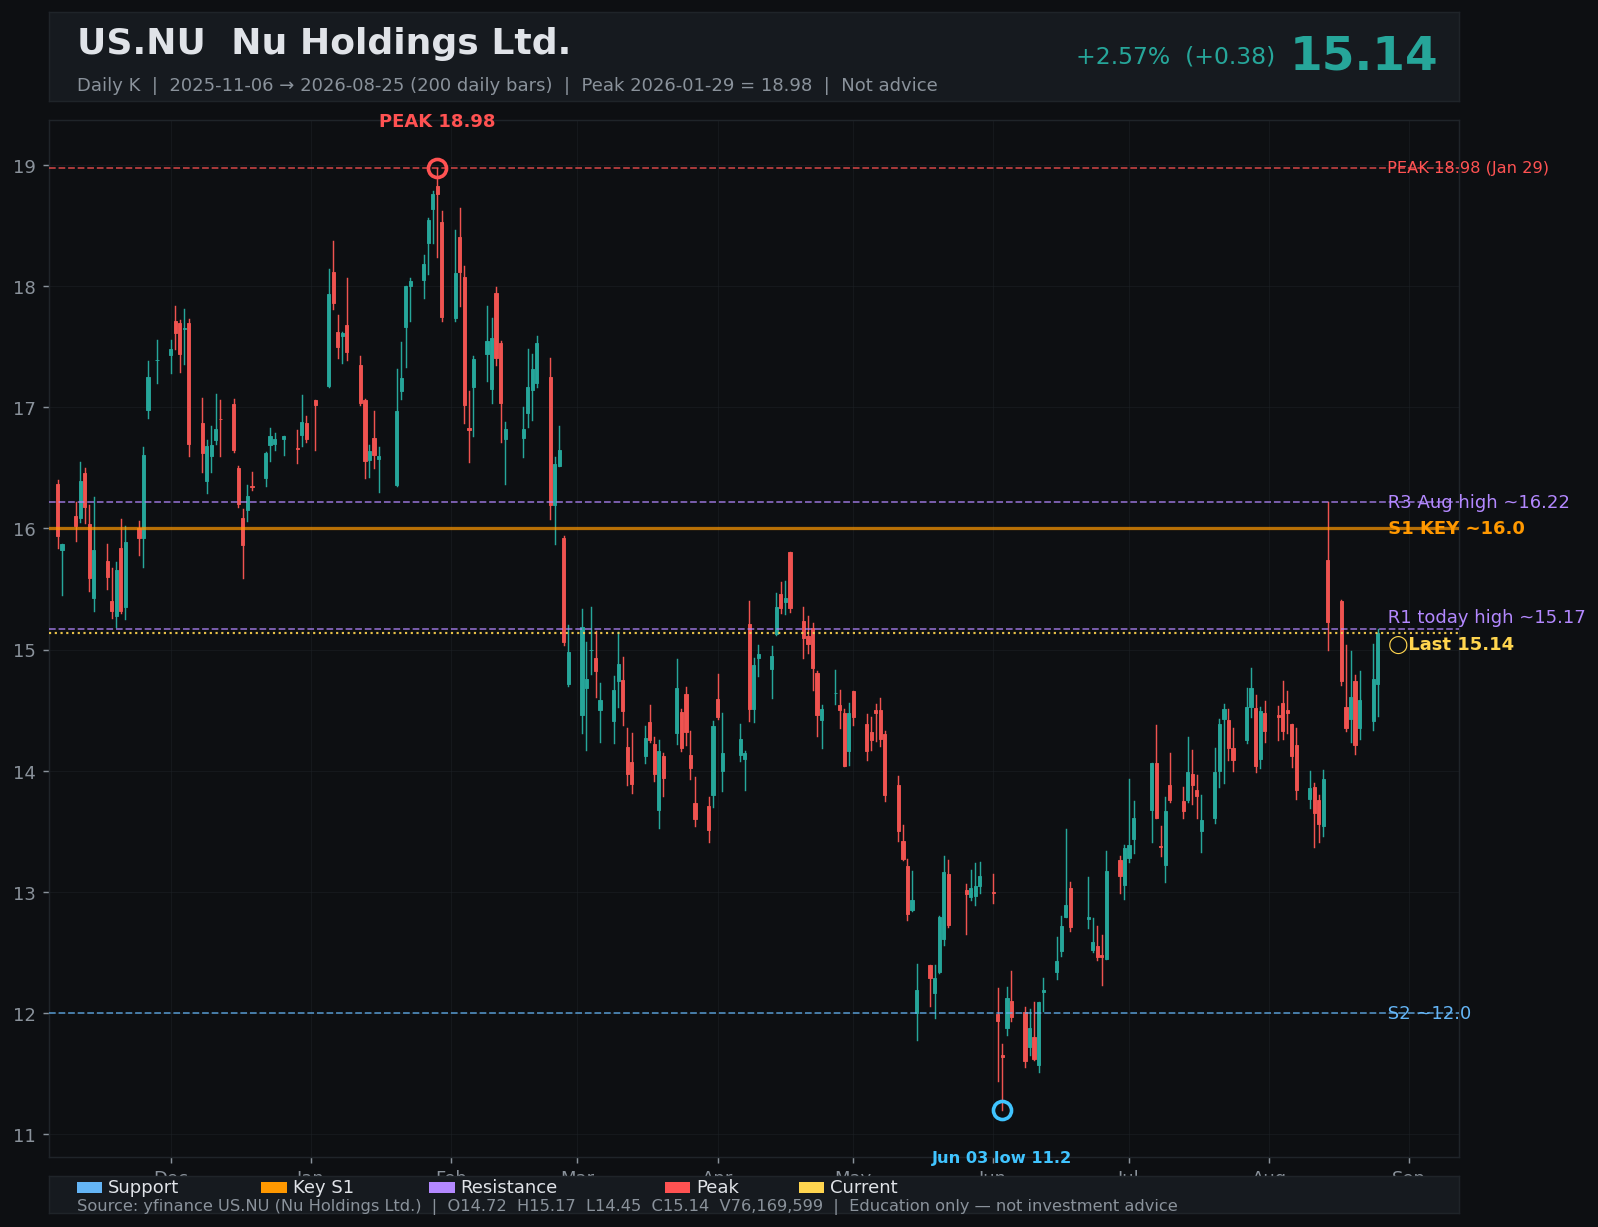Select the yellow Current legend swatch
Image resolution: width=1598 pixels, height=1227 pixels.
[811, 1187]
